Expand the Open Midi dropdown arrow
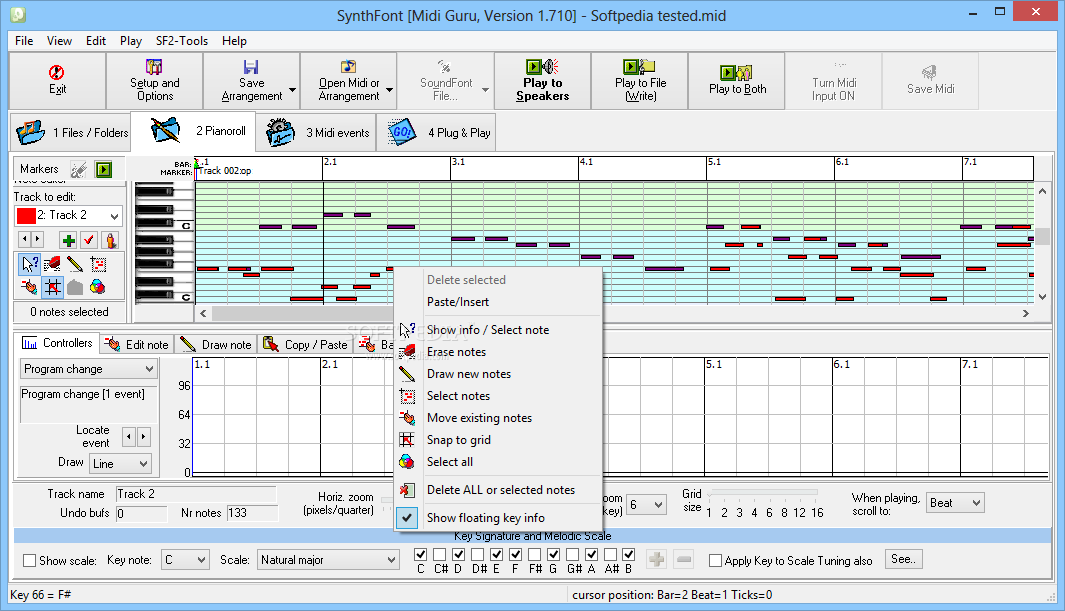Viewport: 1065px width, 611px height. [390, 89]
